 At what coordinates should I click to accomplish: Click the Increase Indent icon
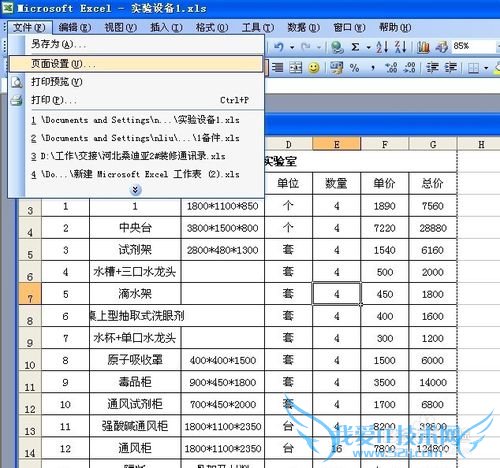(451, 68)
